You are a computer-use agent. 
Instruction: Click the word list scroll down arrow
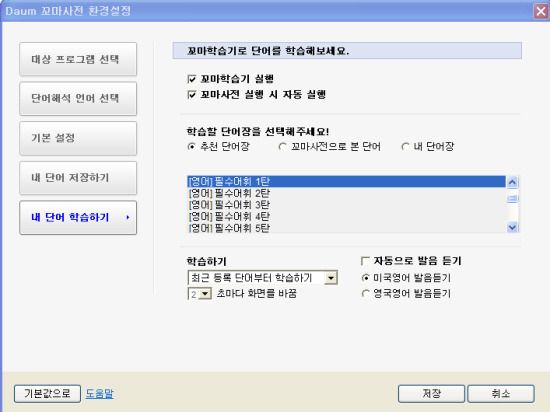(512, 227)
